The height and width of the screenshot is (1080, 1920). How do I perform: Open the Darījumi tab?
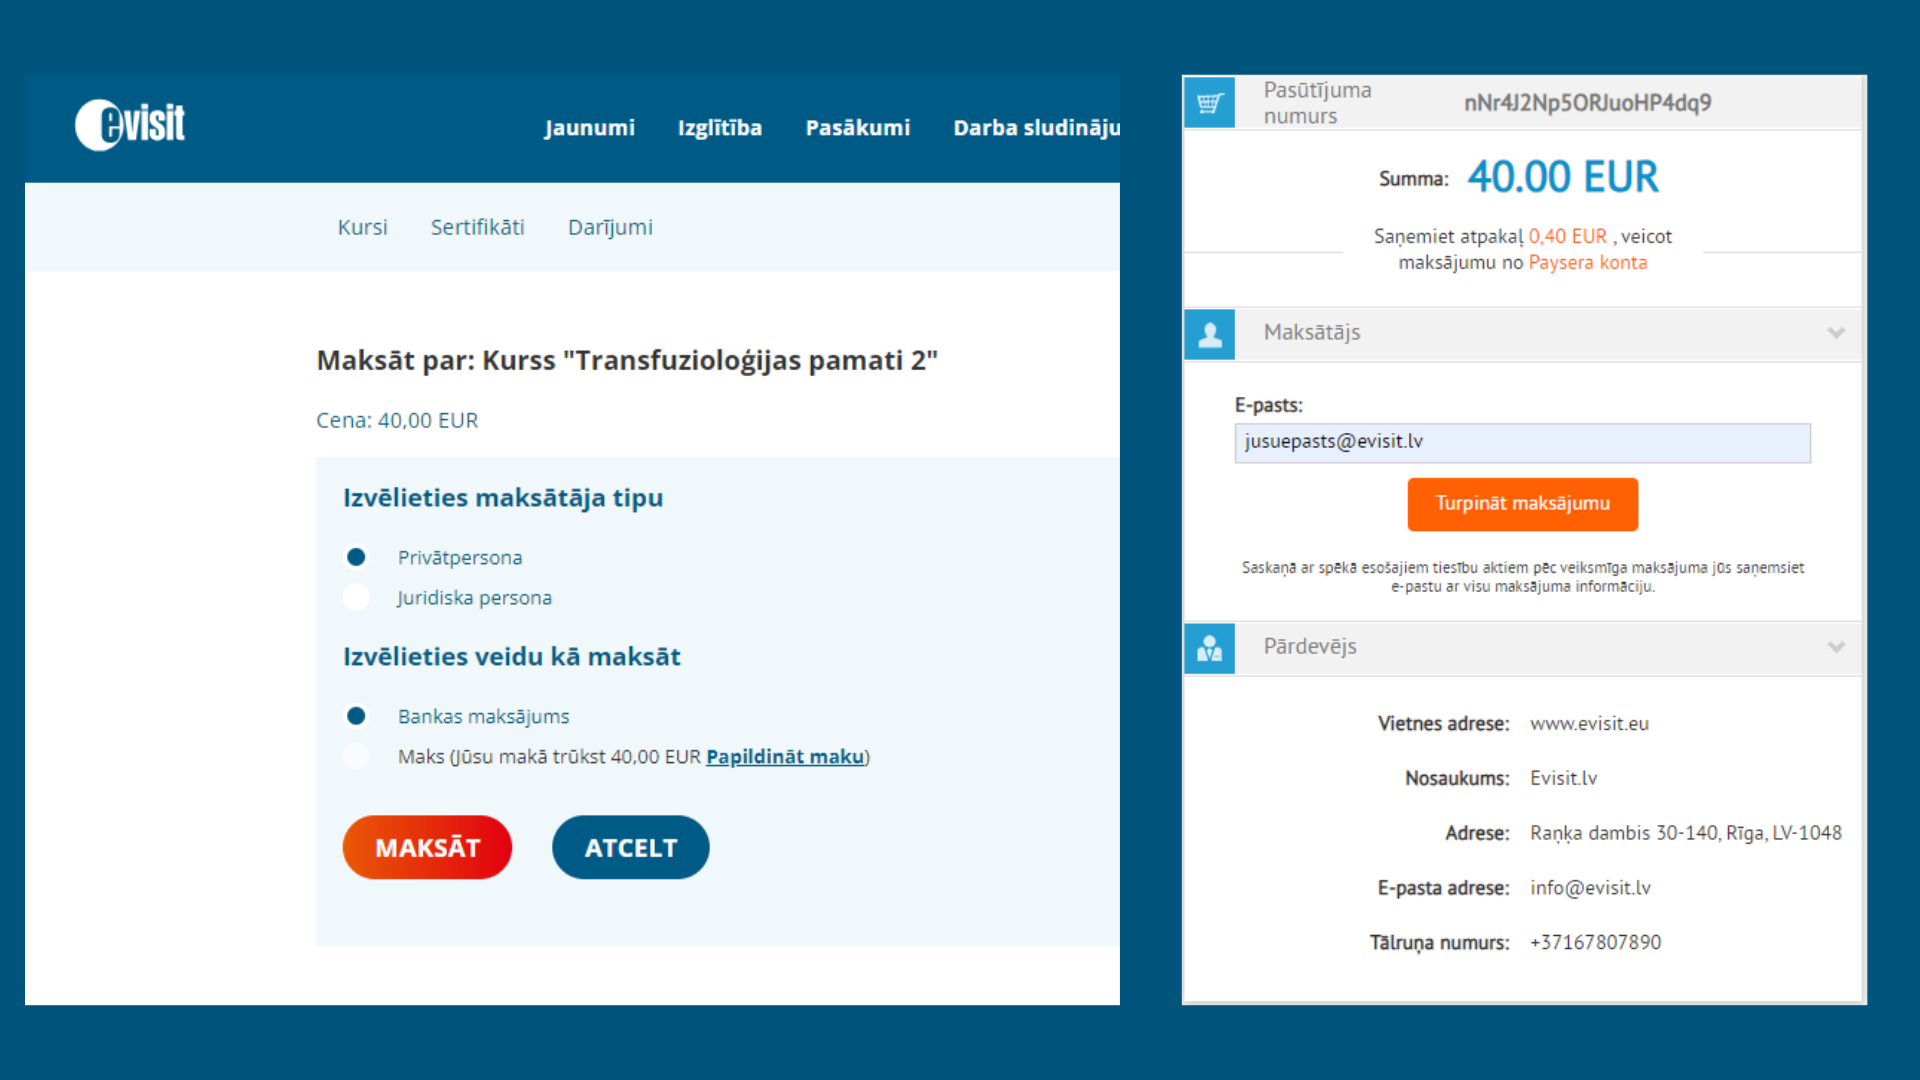click(610, 227)
